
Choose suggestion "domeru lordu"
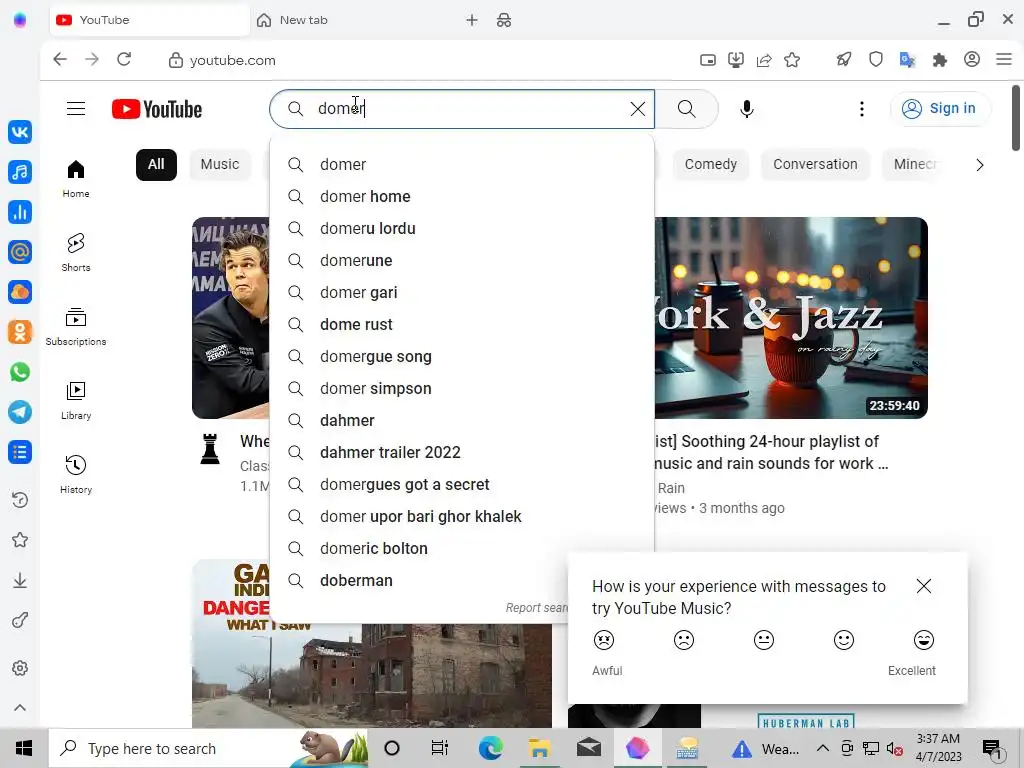(462, 229)
